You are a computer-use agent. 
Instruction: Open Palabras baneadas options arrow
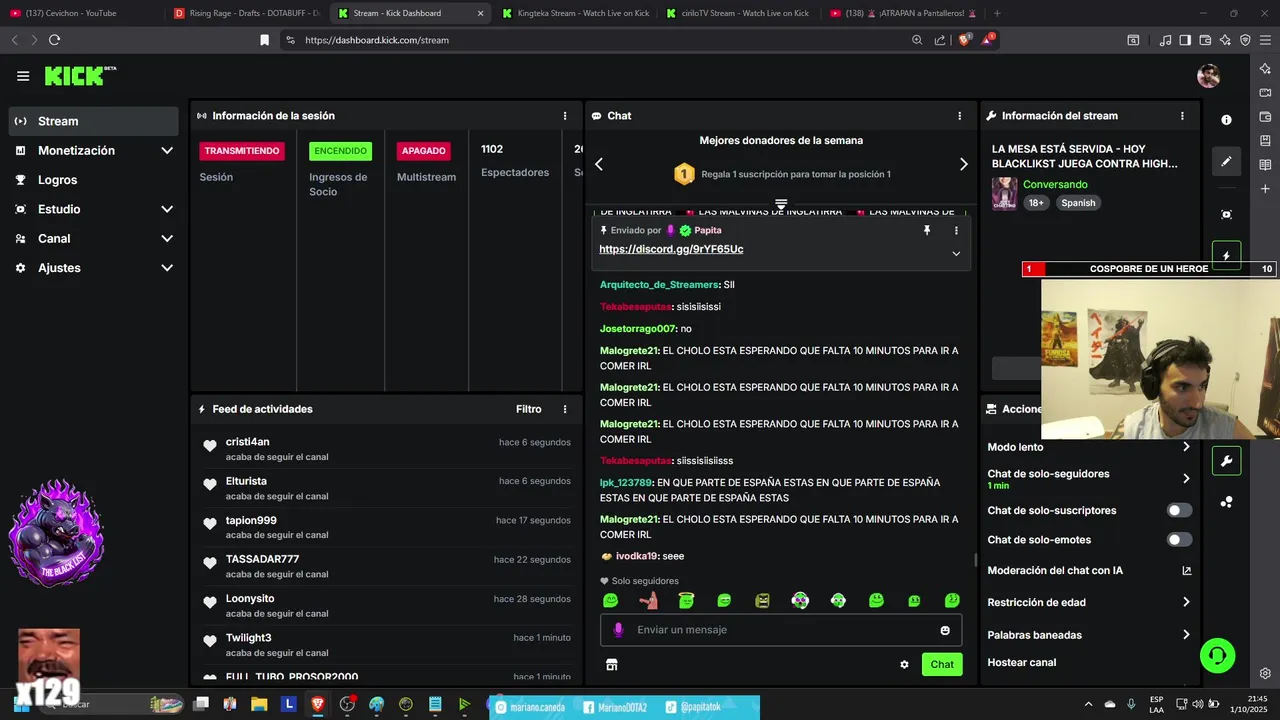1186,635
